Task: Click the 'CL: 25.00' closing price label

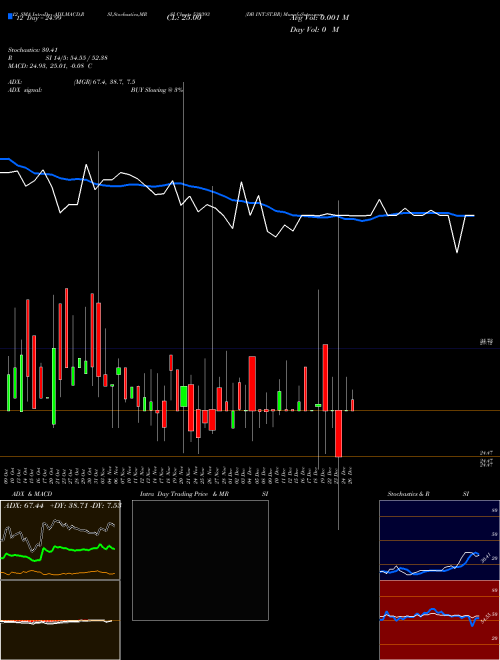Action: [184, 18]
